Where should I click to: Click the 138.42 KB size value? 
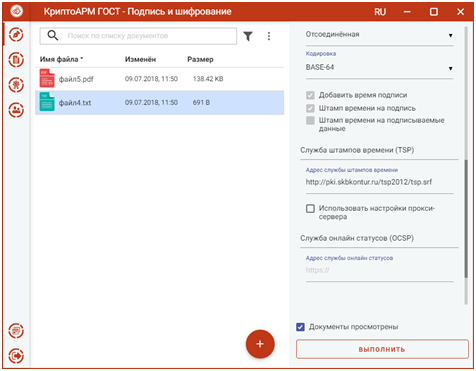(208, 79)
